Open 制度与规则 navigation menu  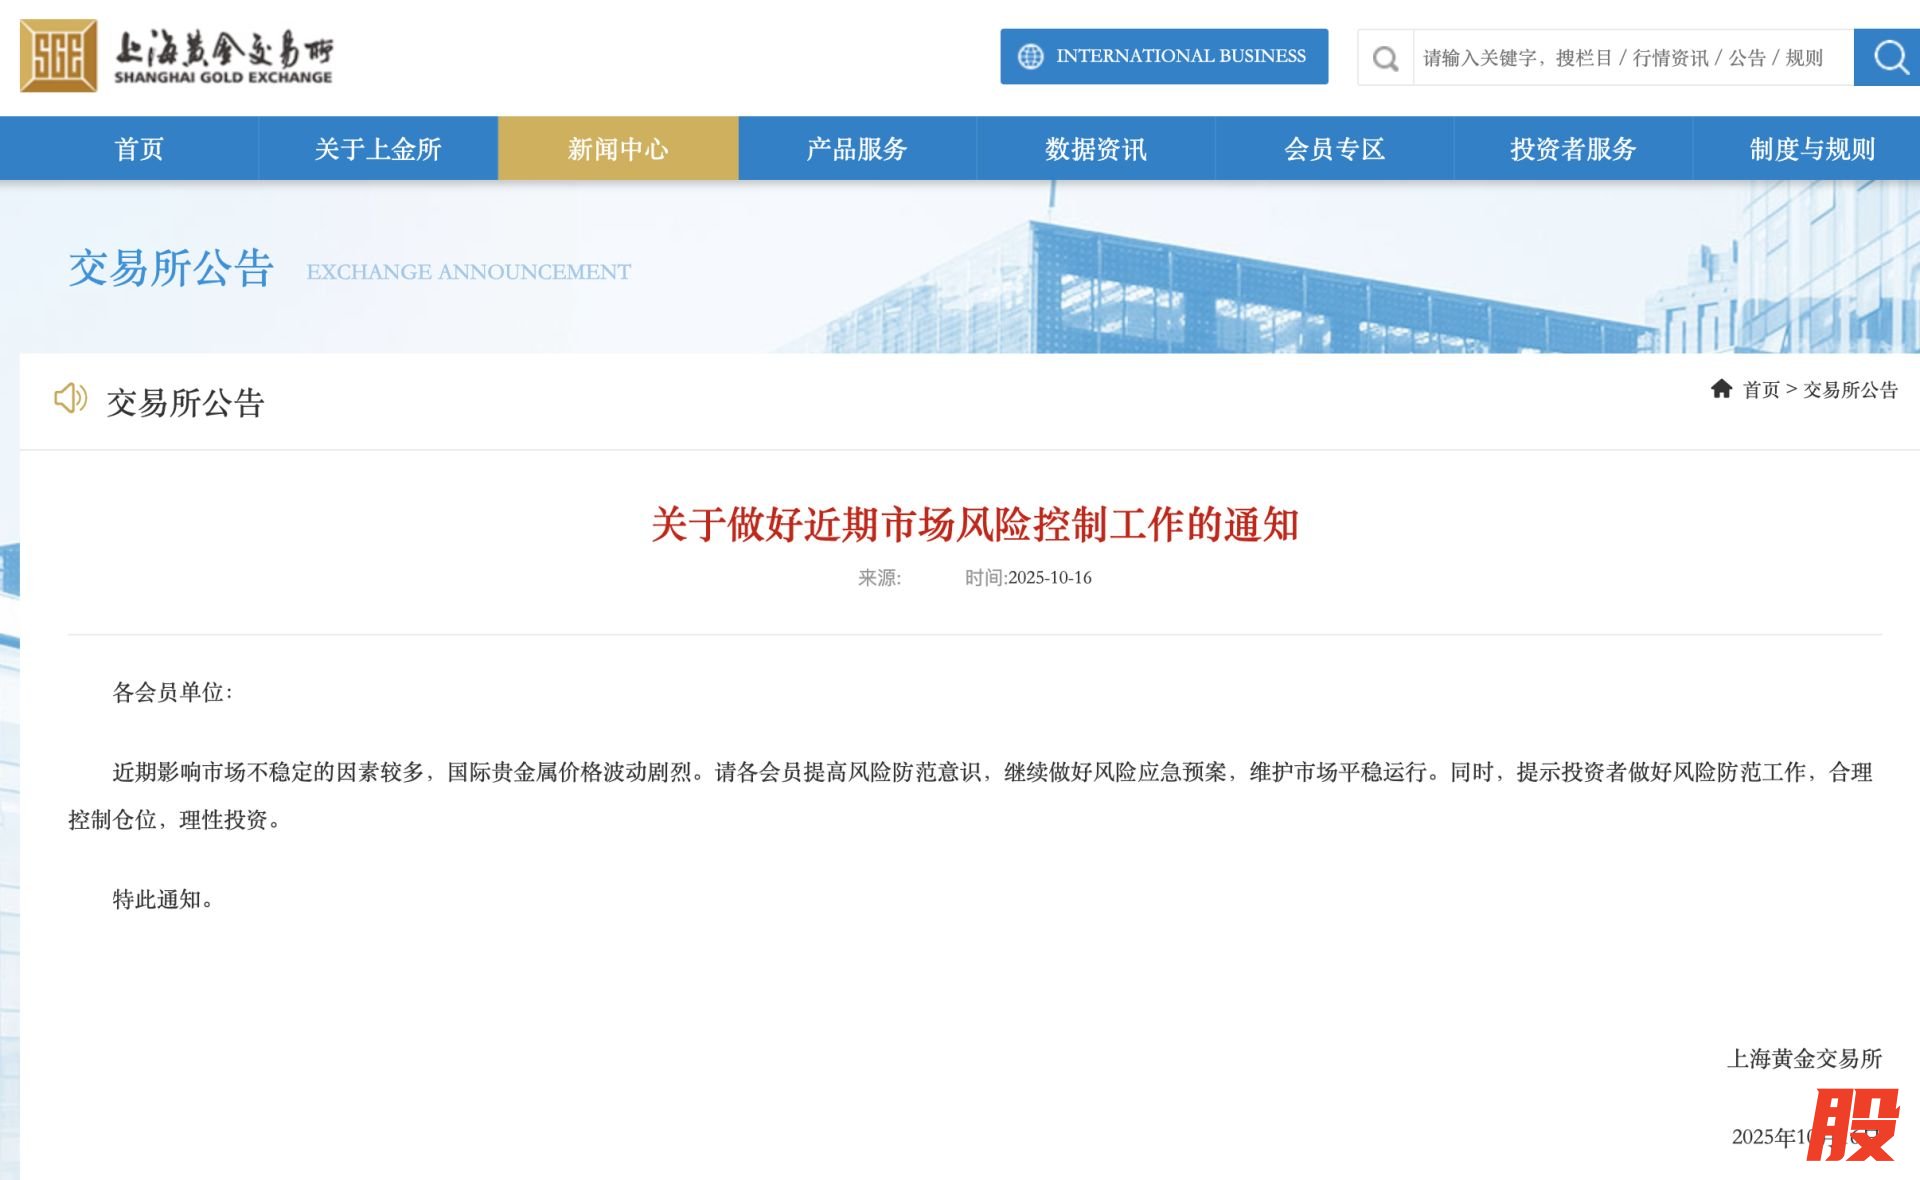click(1811, 149)
